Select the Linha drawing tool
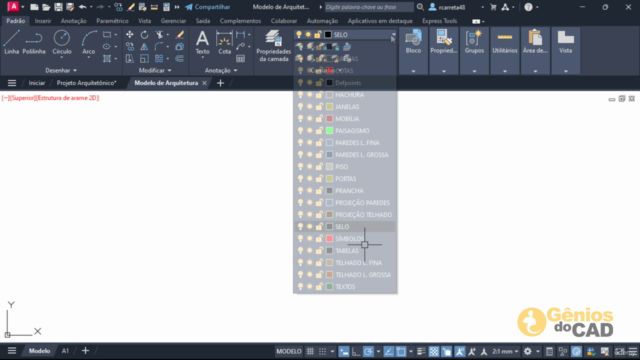The width and height of the screenshot is (640, 360). click(11, 42)
